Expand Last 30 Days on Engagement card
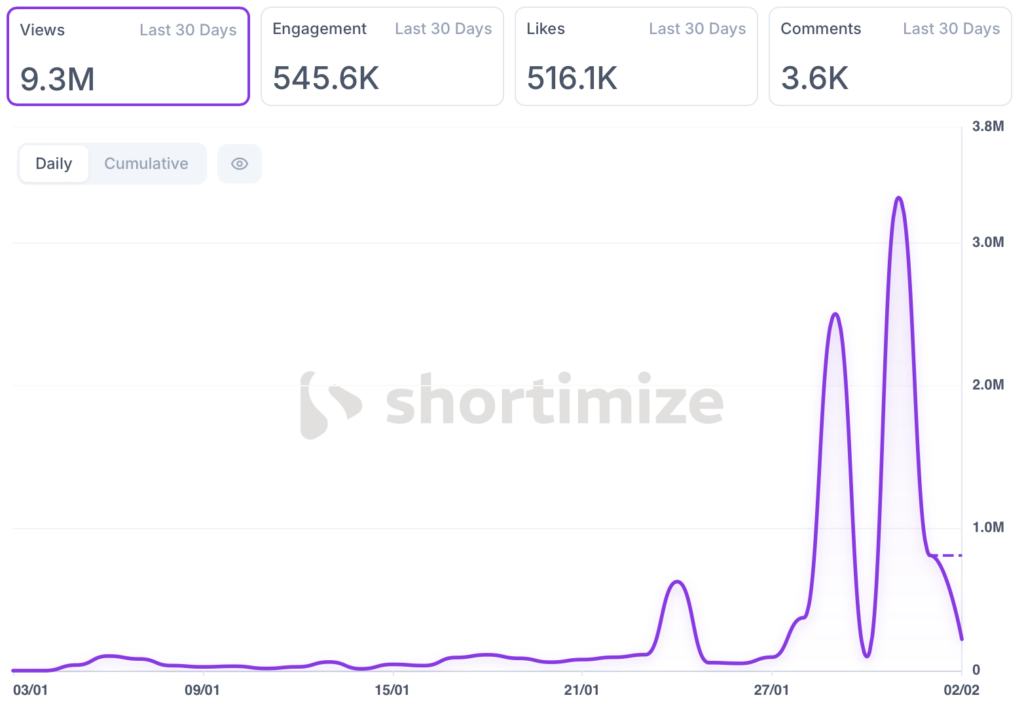1024x706 pixels. coord(443,29)
